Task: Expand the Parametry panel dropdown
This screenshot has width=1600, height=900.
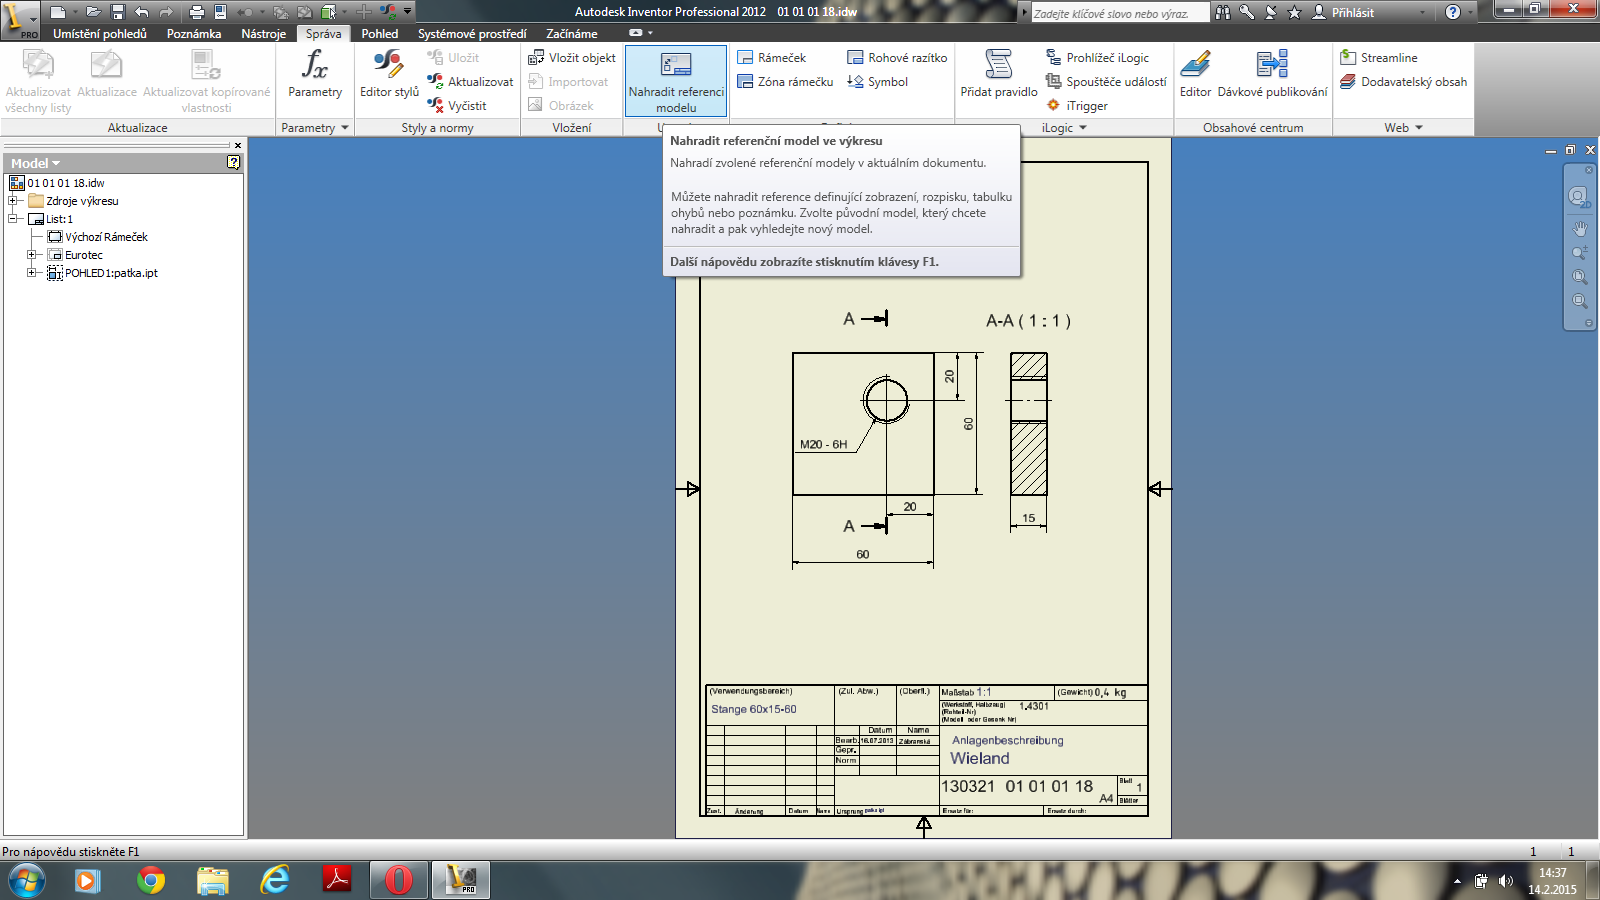Action: [345, 127]
